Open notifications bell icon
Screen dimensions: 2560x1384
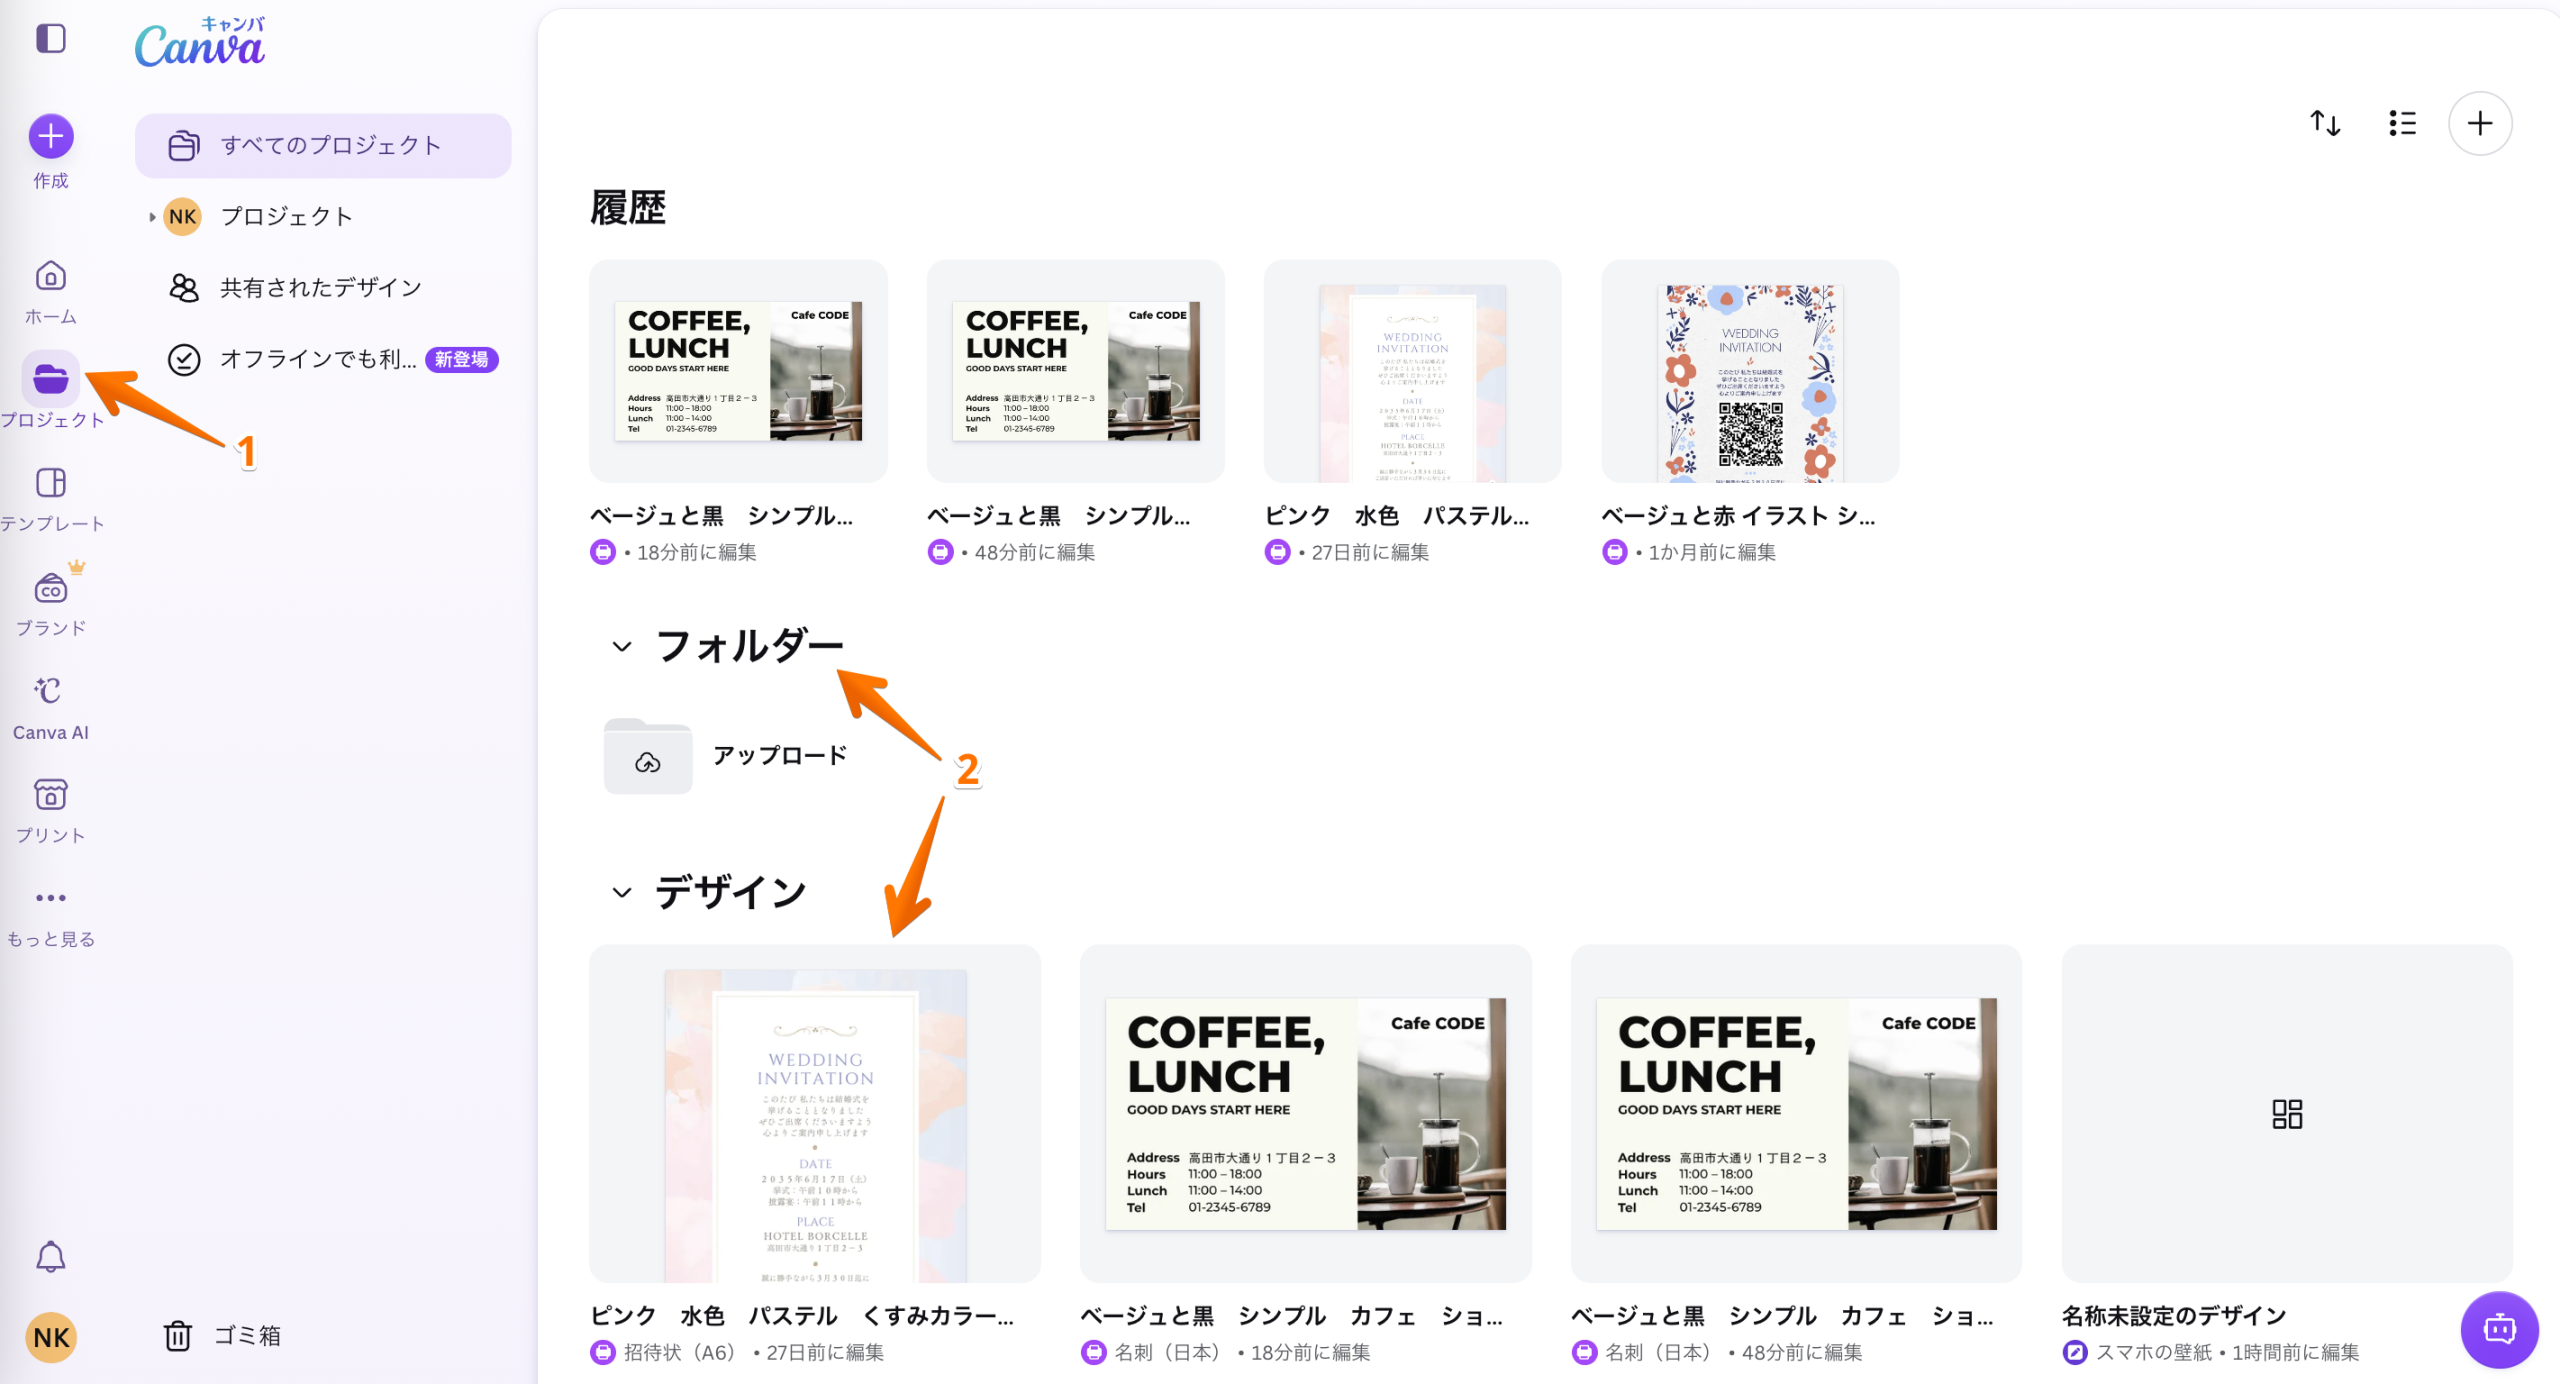pos(51,1257)
